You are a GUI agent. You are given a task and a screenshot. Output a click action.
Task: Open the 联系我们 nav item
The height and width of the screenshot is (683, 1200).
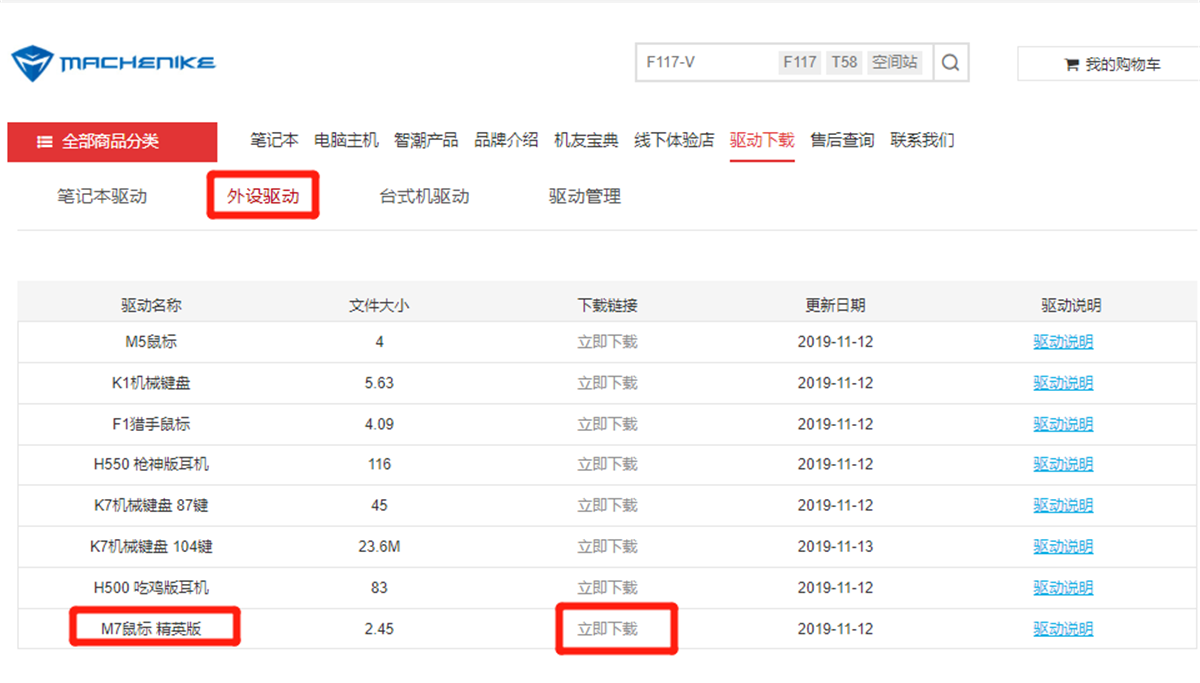point(922,140)
